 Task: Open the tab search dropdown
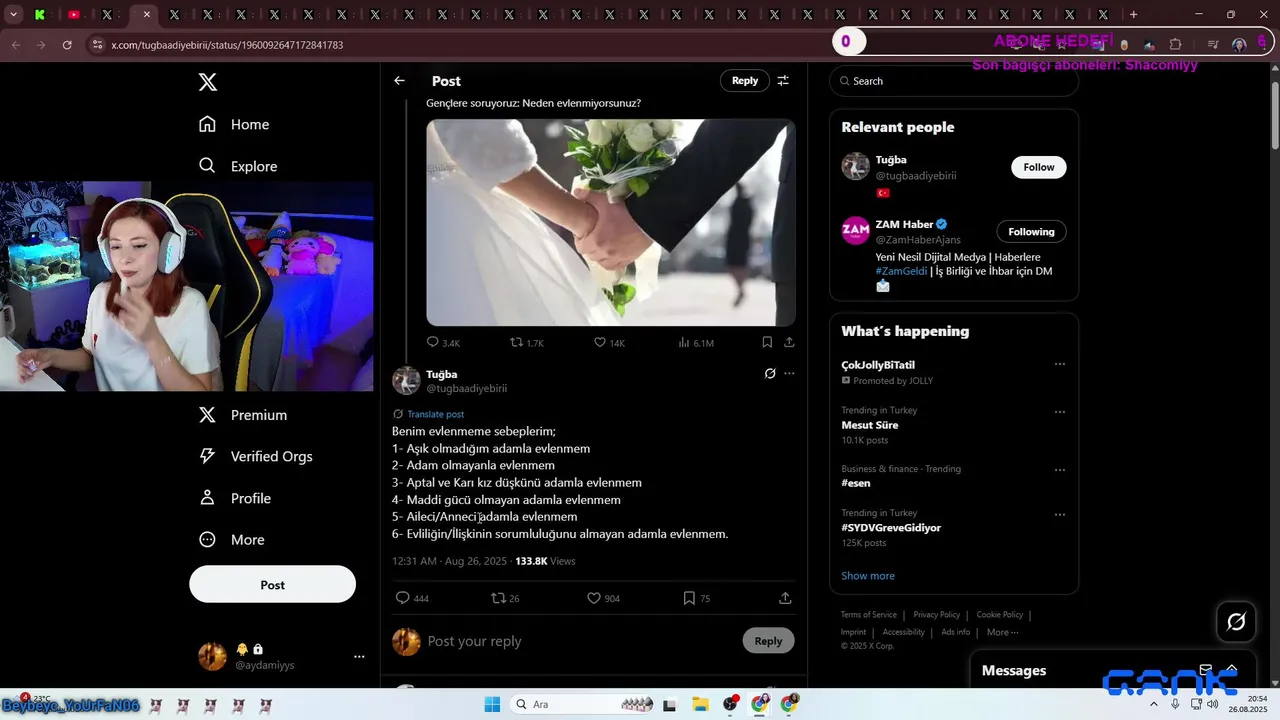(13, 15)
